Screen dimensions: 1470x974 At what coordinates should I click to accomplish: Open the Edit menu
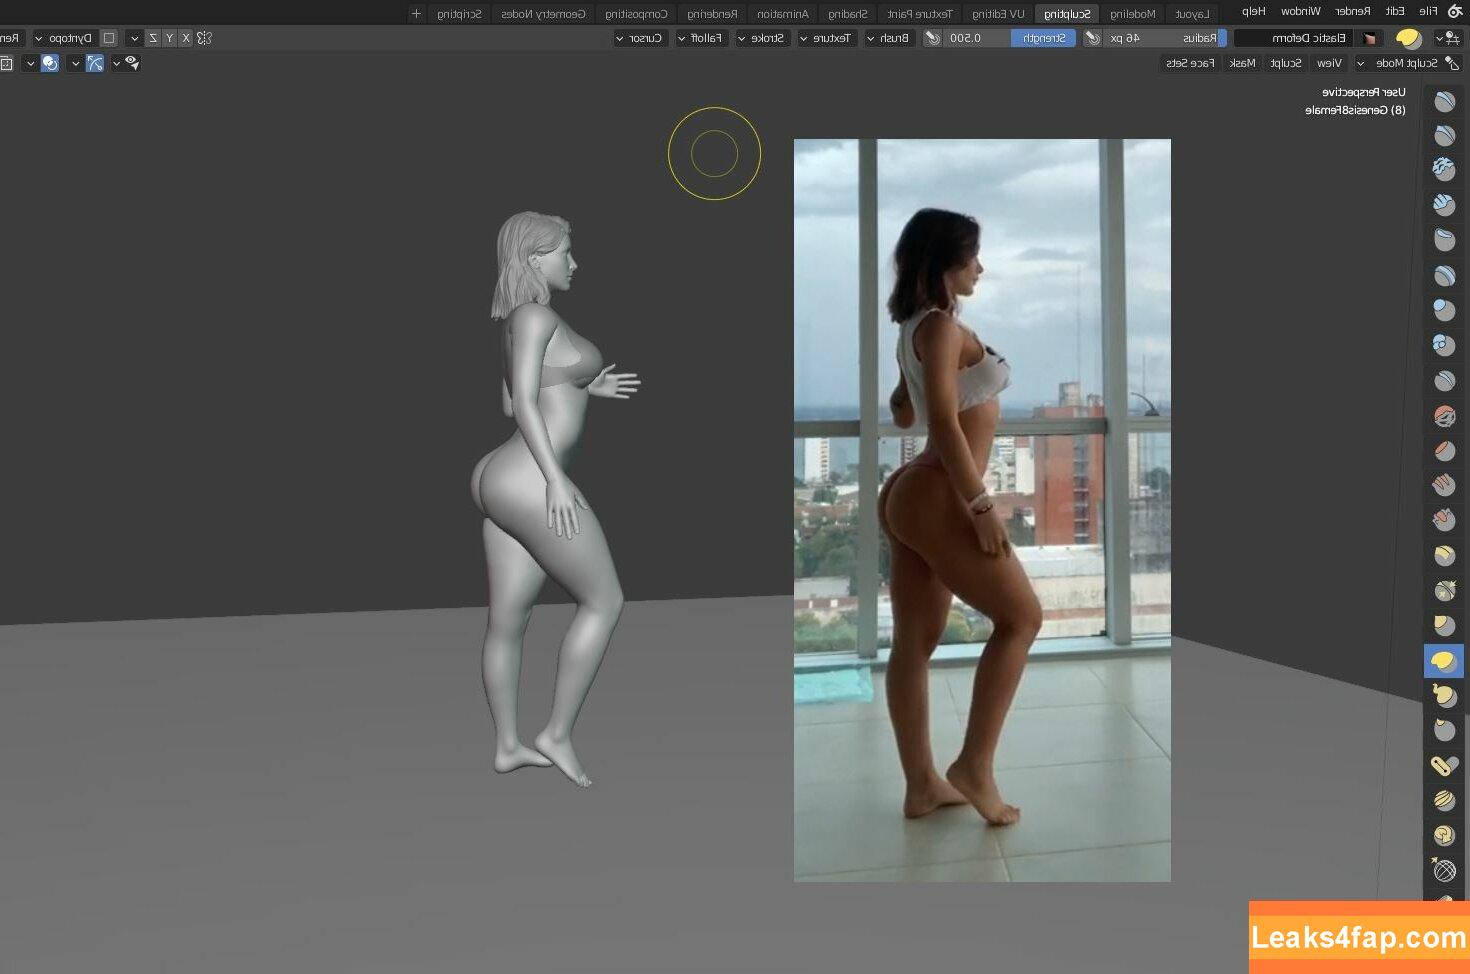point(1395,12)
